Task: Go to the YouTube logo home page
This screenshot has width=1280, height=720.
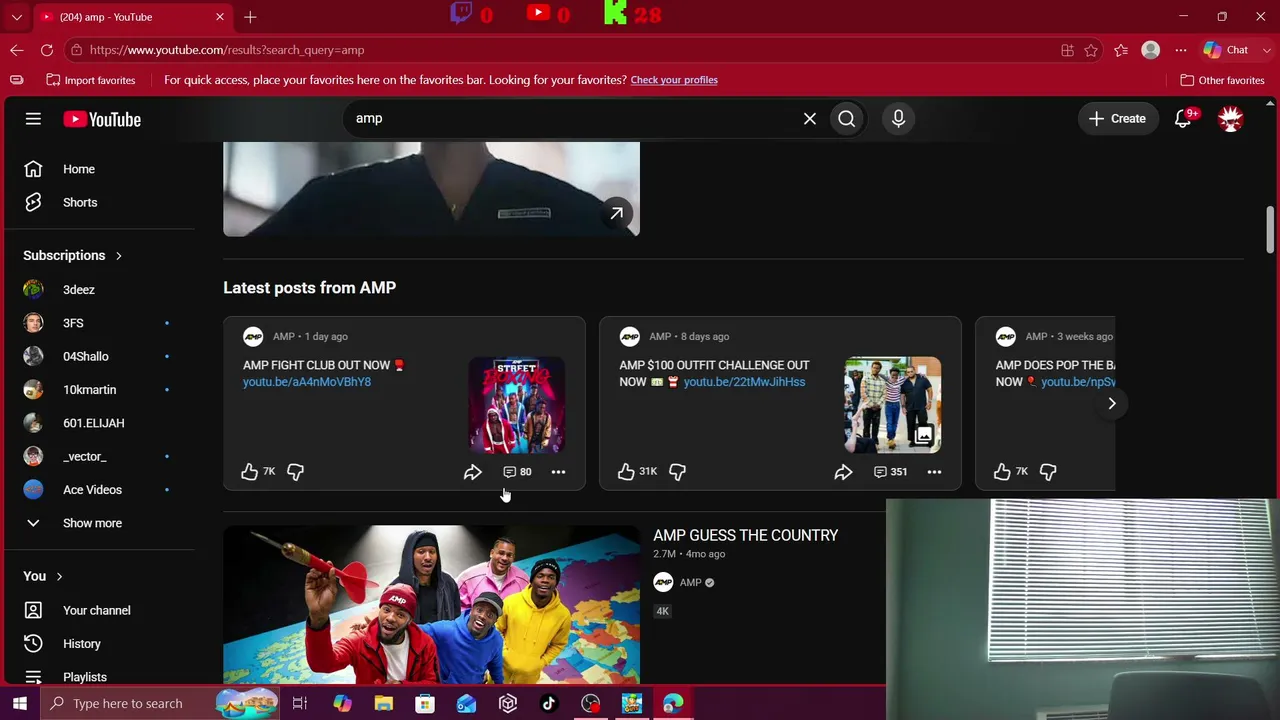Action: coord(102,119)
